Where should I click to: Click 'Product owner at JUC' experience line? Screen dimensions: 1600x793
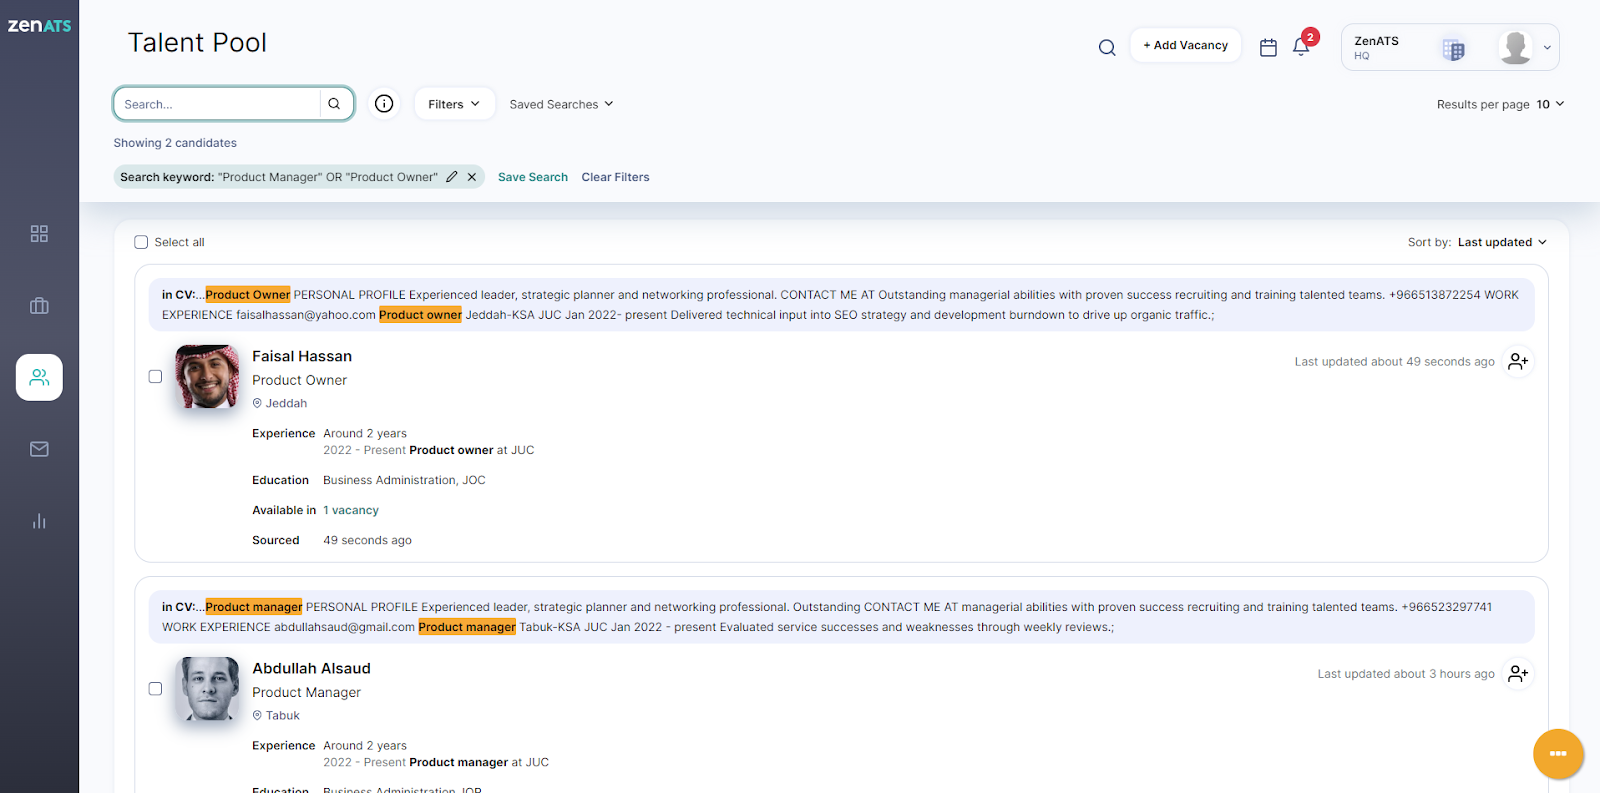click(472, 450)
